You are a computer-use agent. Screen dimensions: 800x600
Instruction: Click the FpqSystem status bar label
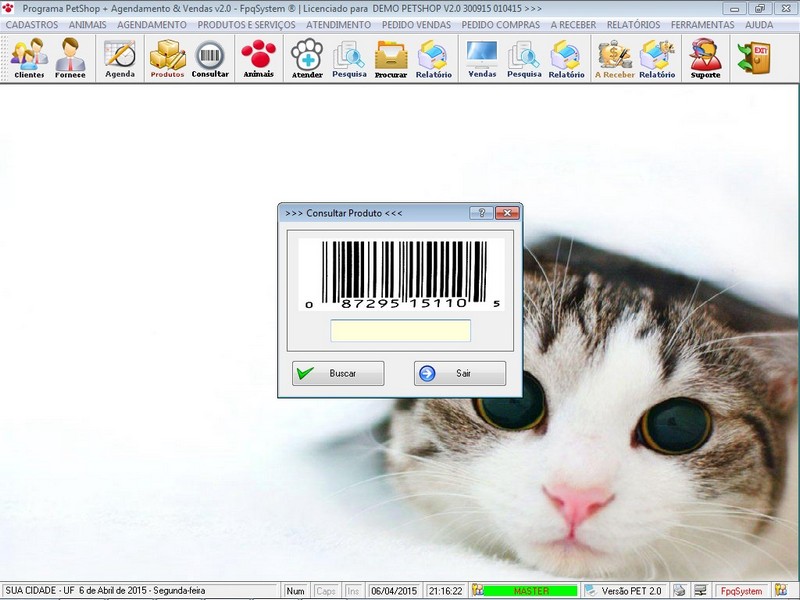click(741, 591)
